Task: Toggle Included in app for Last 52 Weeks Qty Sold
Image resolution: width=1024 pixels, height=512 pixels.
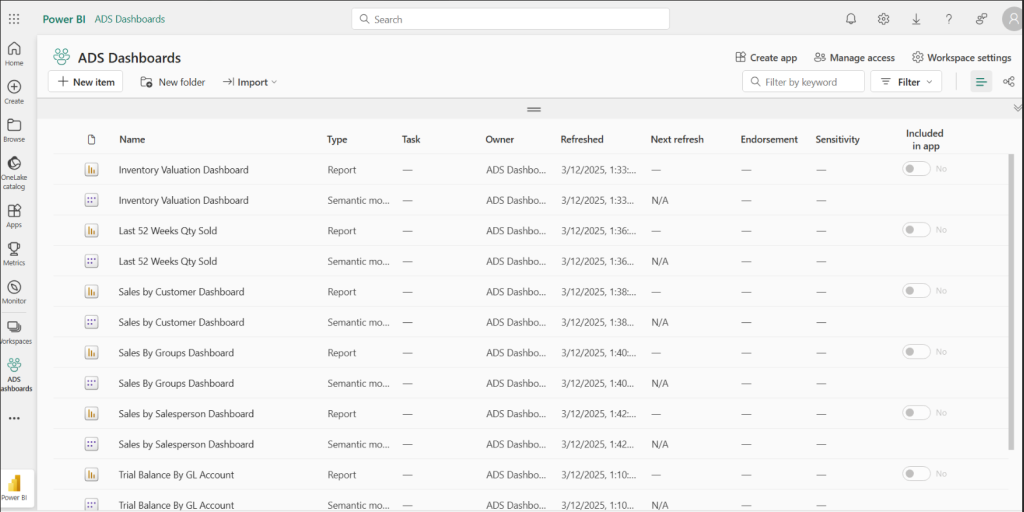Action: pyautogui.click(x=916, y=230)
